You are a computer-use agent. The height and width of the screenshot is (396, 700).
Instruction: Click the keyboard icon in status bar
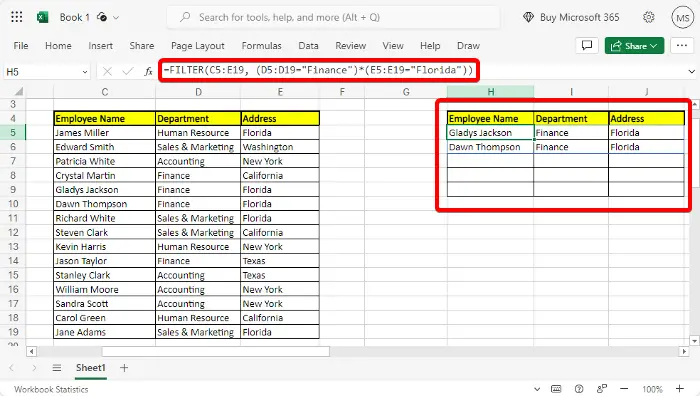pos(556,389)
